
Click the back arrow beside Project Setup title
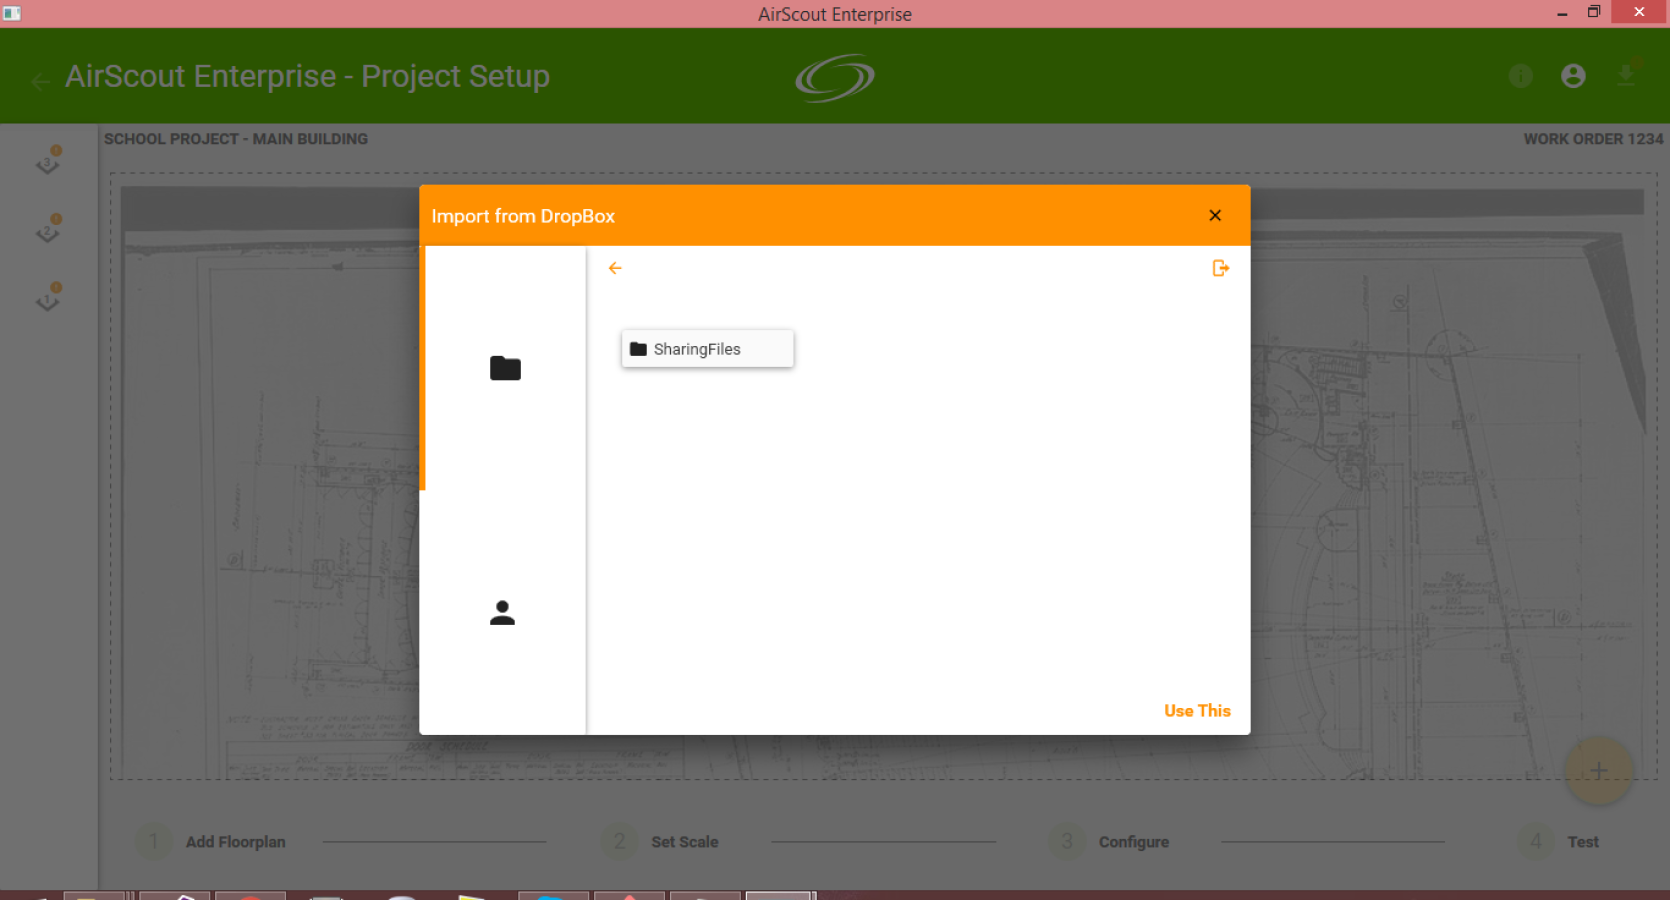pos(41,82)
